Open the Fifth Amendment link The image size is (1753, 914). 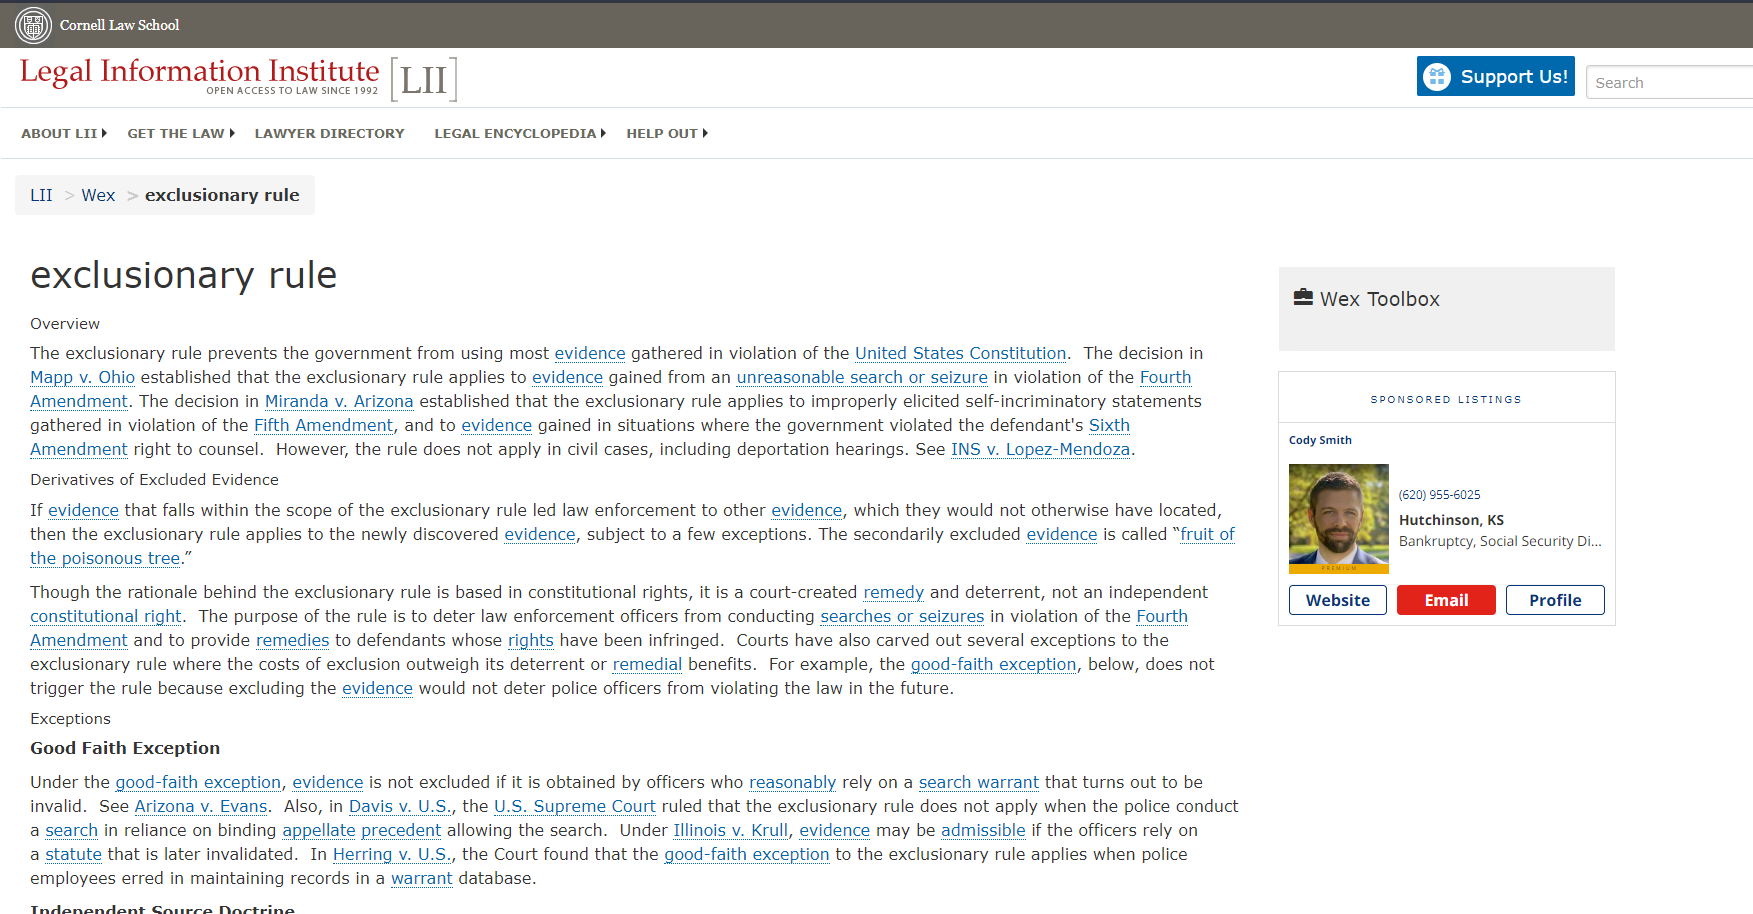coord(323,425)
